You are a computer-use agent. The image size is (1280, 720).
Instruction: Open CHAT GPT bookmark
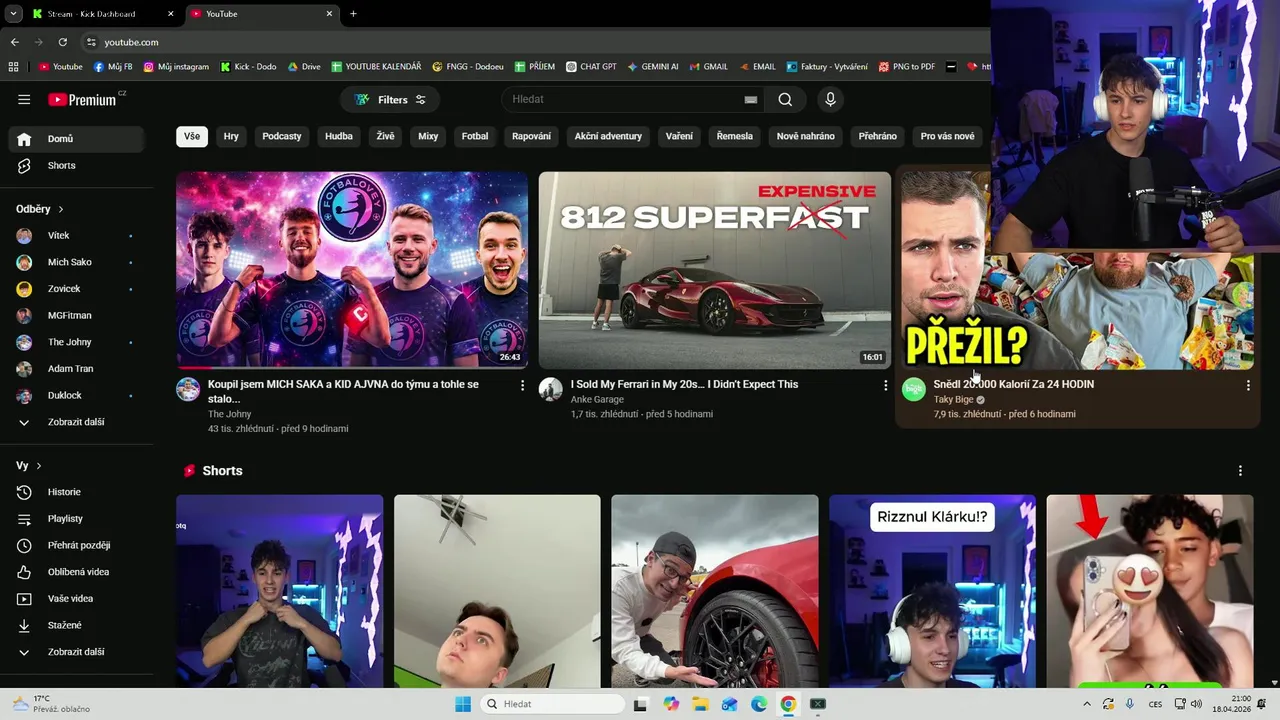click(x=591, y=67)
